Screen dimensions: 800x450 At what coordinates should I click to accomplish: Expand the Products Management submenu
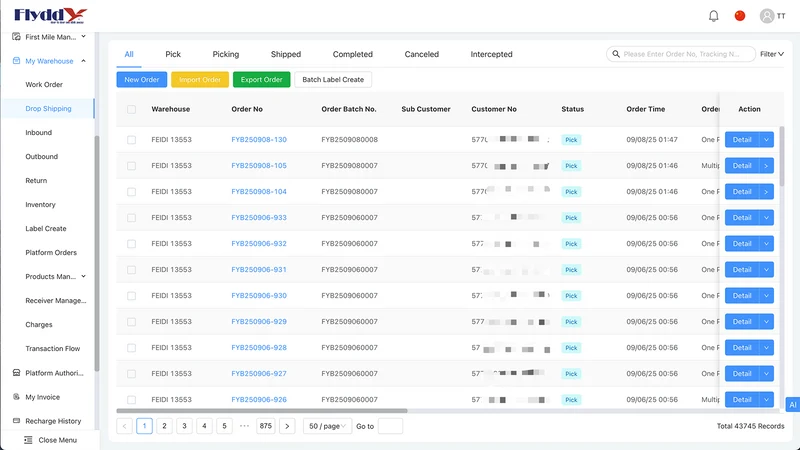(x=83, y=277)
